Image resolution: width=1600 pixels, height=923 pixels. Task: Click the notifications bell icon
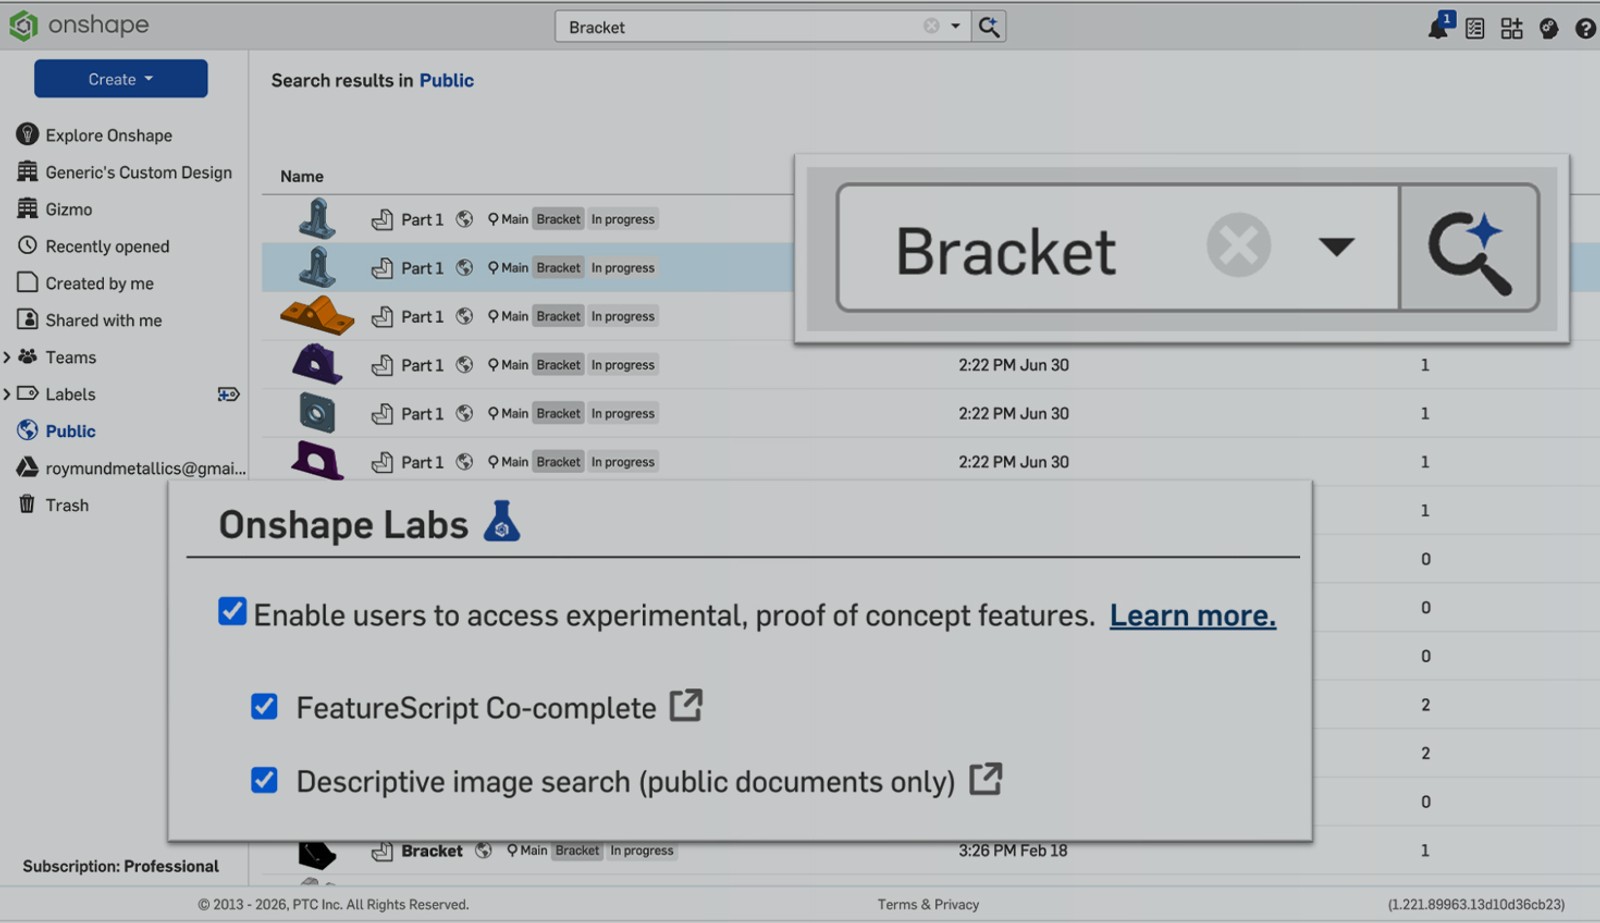(1439, 26)
